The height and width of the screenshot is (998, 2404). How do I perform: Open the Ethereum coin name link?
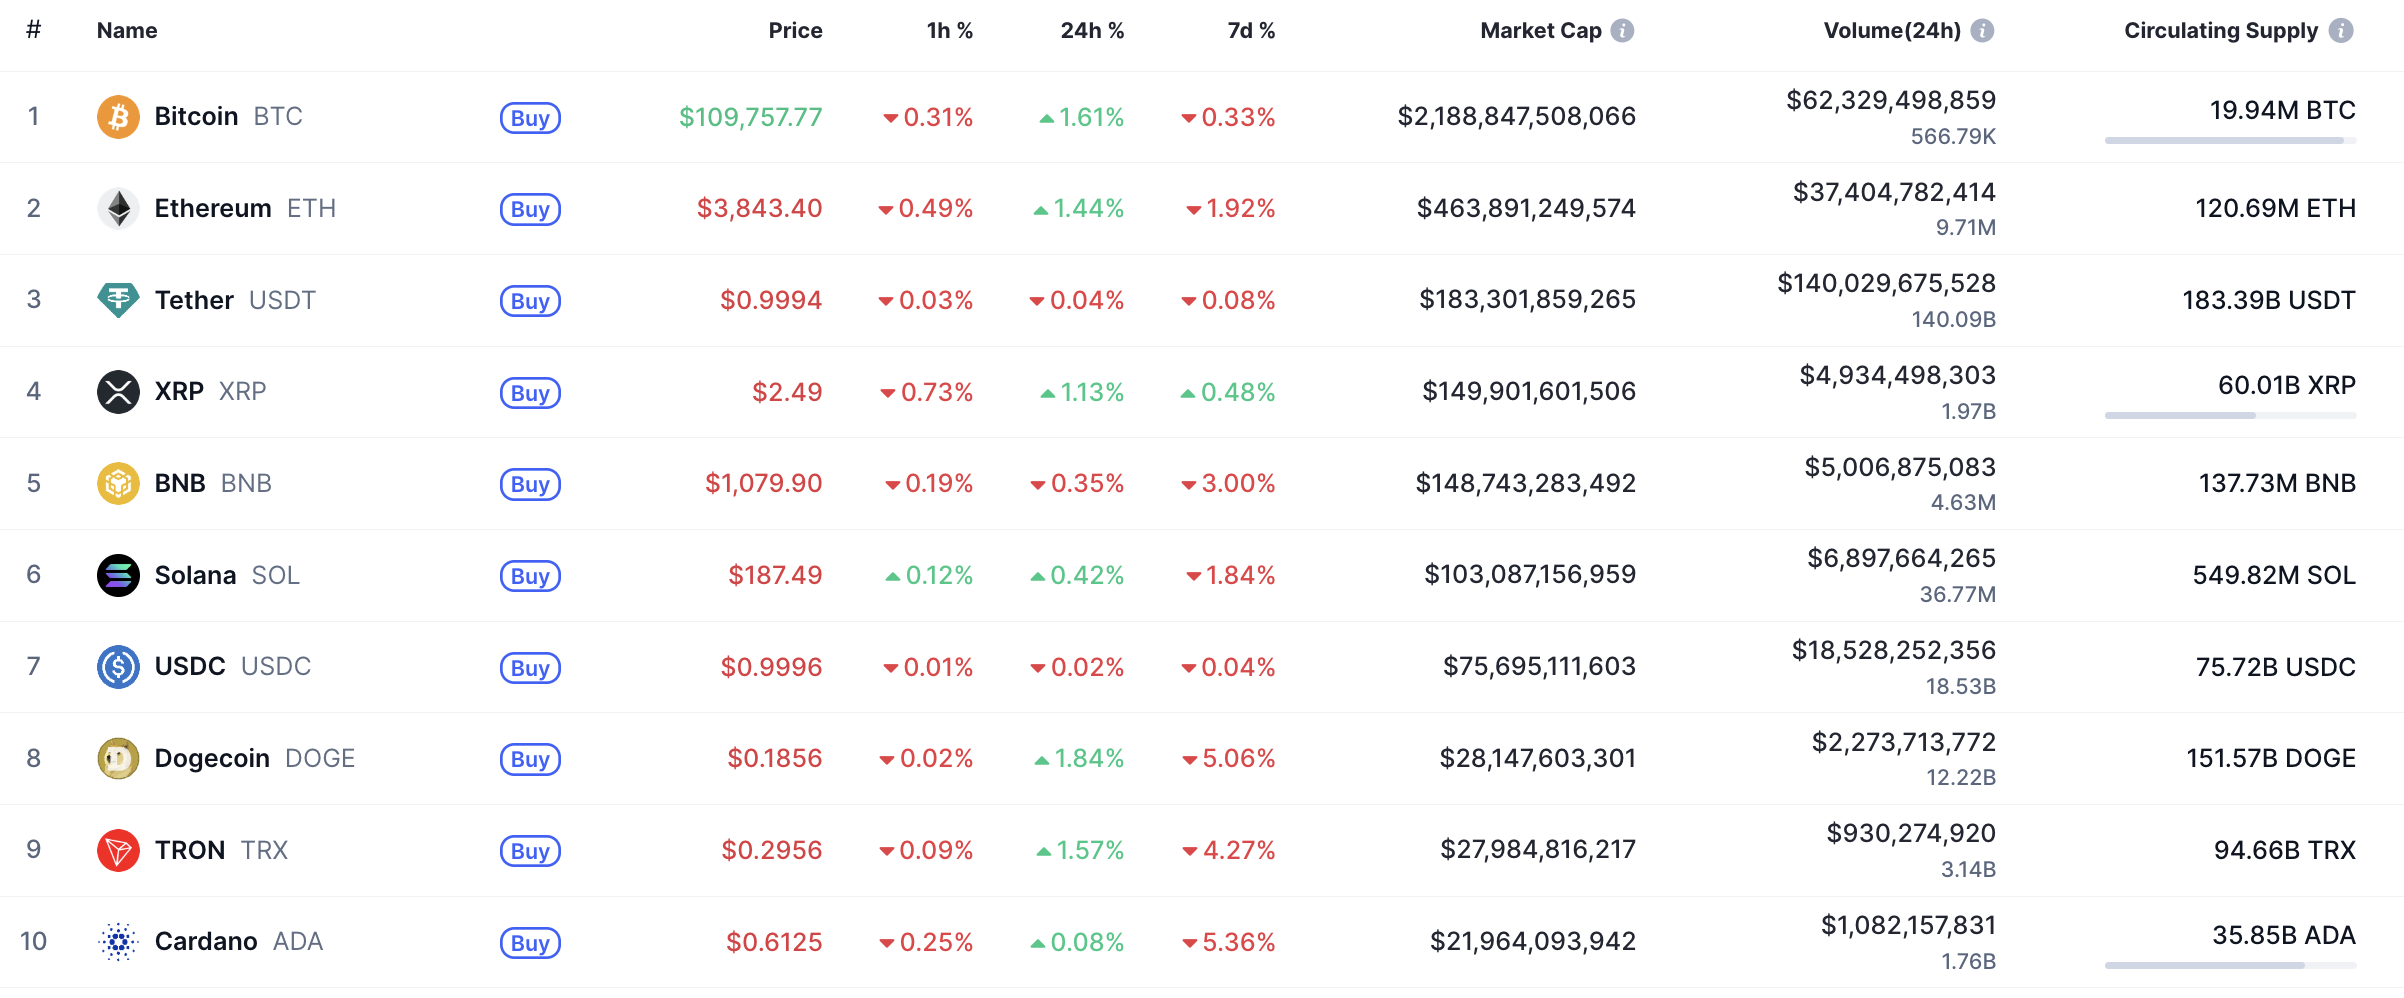click(213, 208)
